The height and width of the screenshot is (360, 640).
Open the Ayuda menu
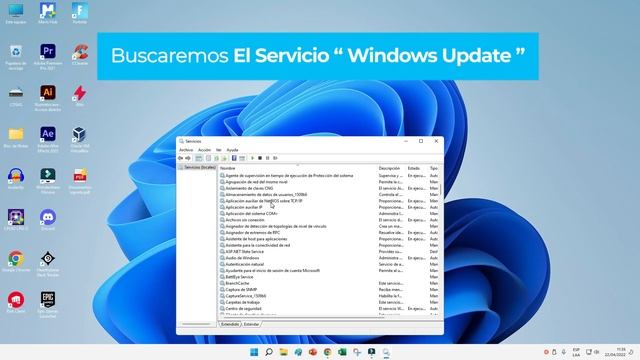(x=232, y=150)
